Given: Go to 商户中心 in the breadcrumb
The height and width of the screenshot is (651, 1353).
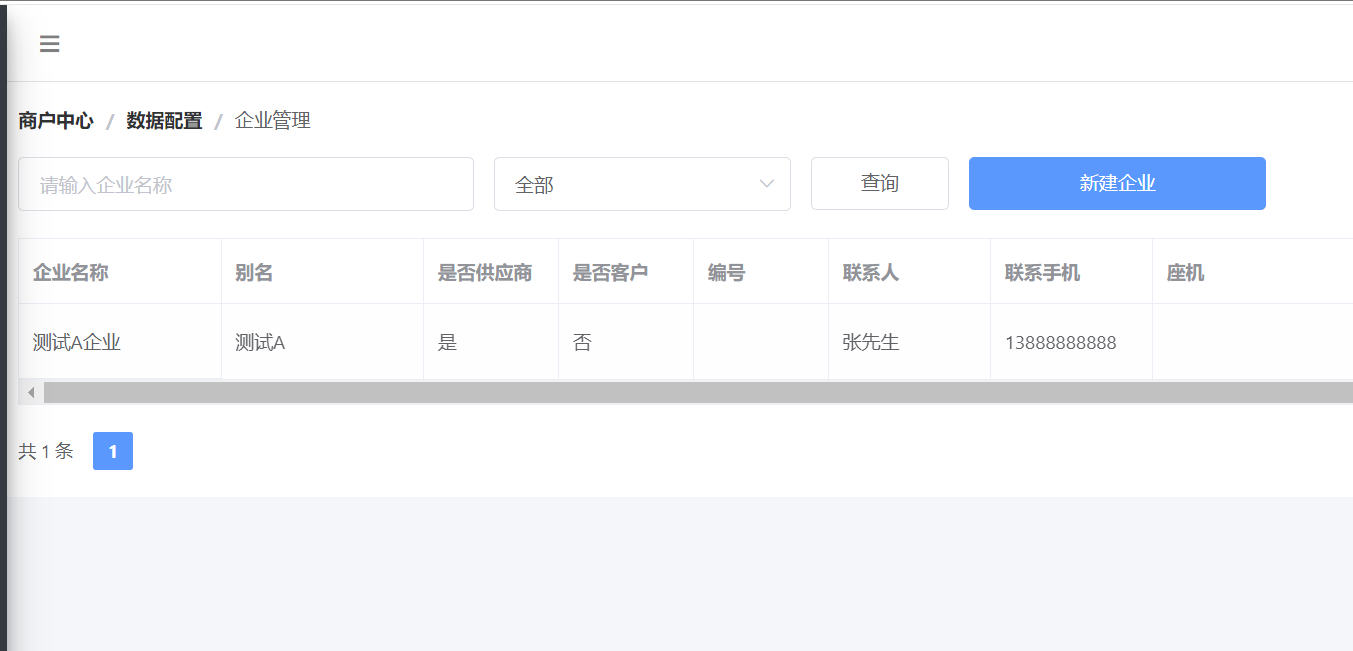Looking at the screenshot, I should click(56, 121).
